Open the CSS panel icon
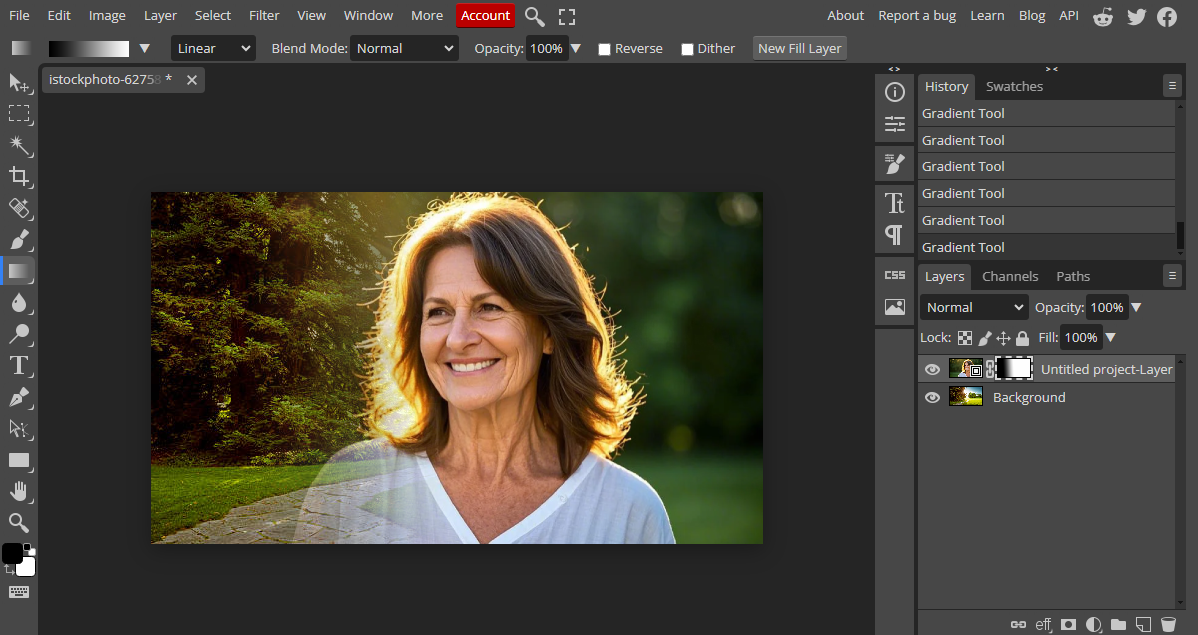Viewport: 1198px width, 635px height. pos(895,275)
